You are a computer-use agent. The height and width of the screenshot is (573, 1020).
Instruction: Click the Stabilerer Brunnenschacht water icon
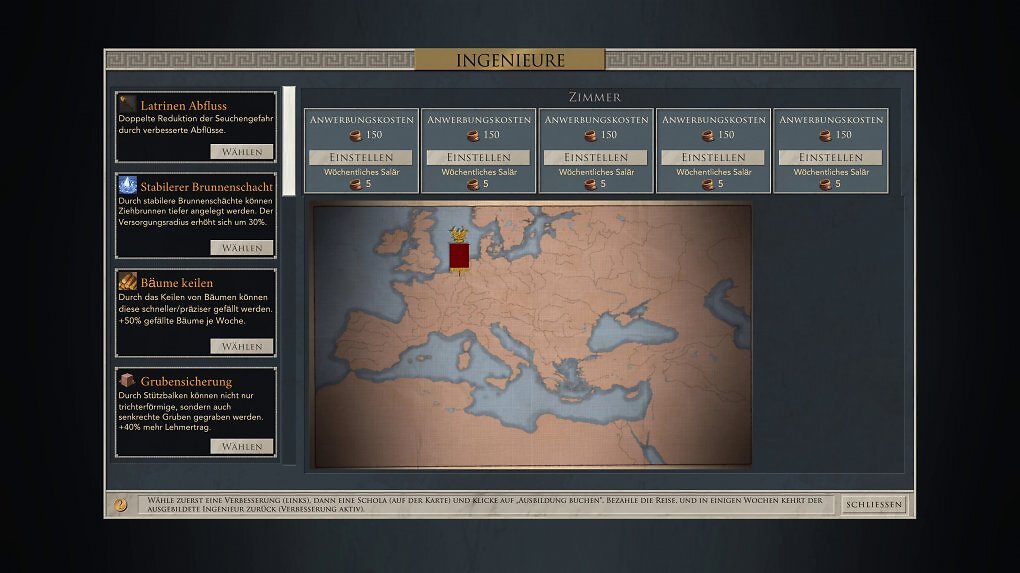tap(128, 185)
